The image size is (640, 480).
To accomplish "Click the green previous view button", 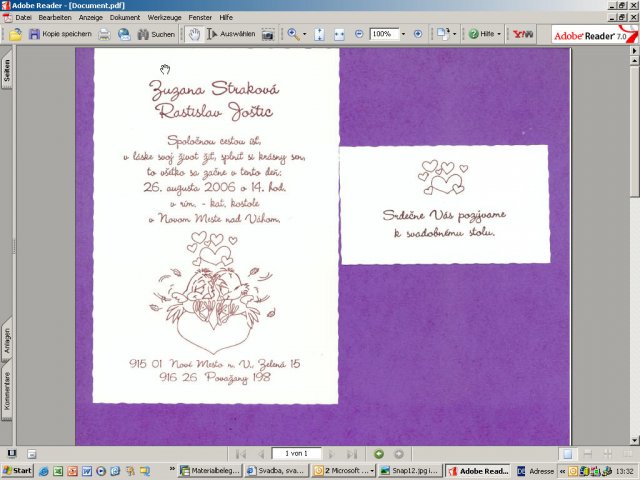I will (x=379, y=454).
